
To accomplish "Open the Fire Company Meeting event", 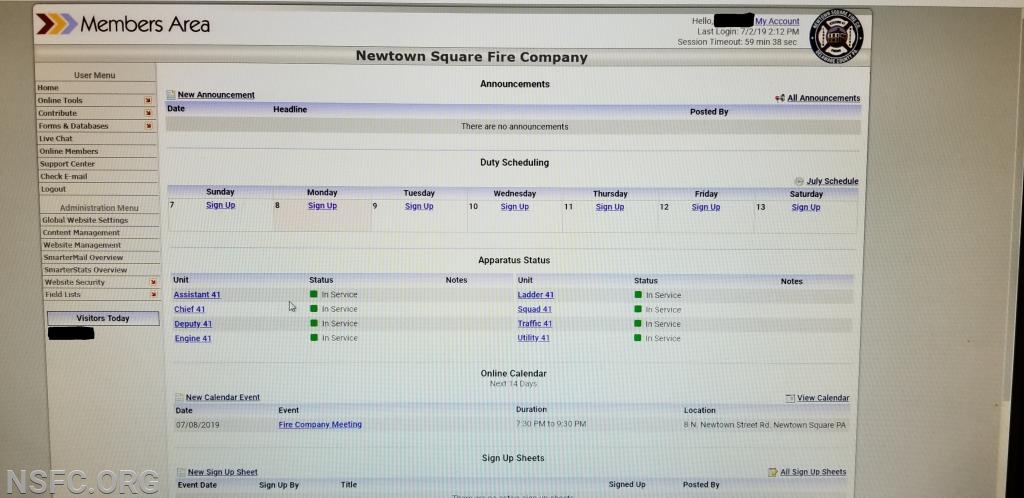I will click(x=320, y=425).
